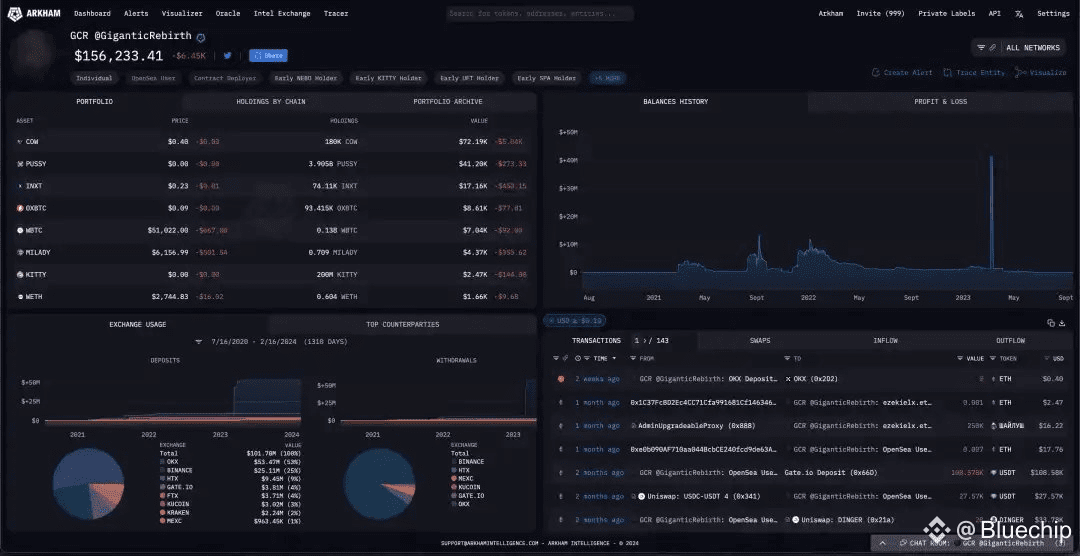1080x556 pixels.
Task: Click the OKX transaction red chain icon
Action: [x=561, y=379]
